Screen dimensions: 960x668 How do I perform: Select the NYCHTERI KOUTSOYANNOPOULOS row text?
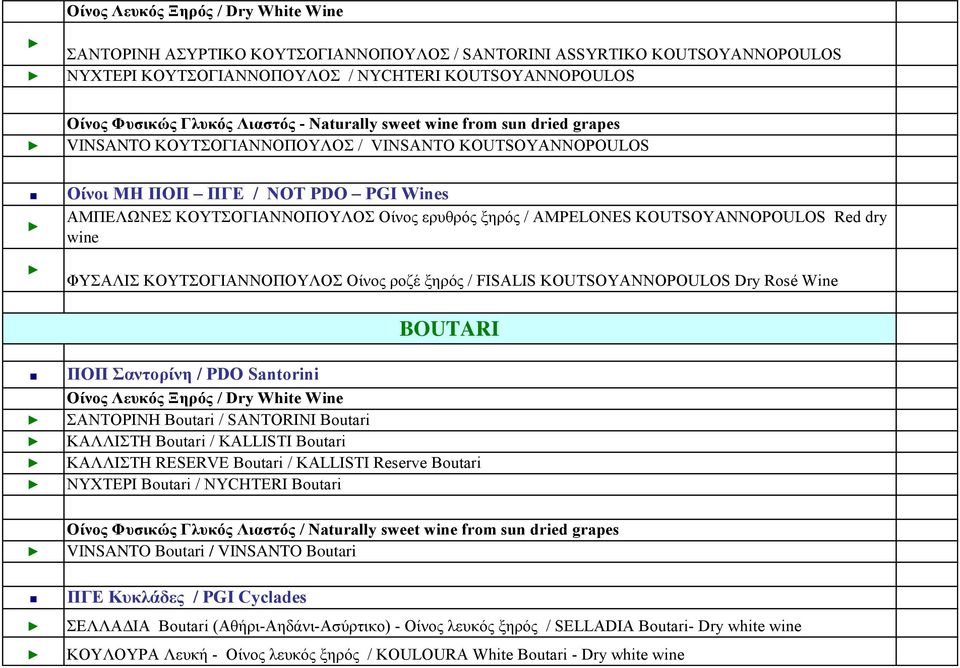point(350,76)
